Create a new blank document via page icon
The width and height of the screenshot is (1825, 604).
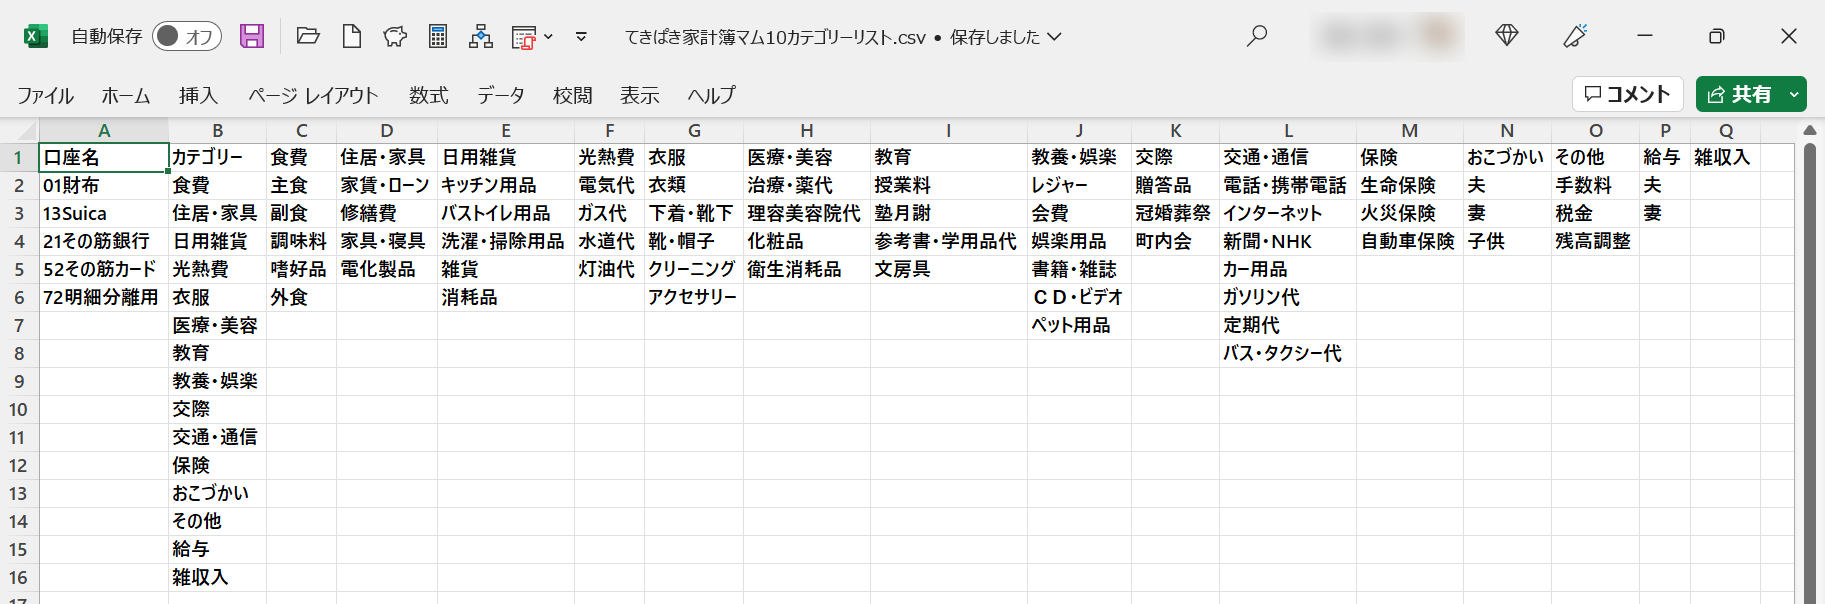tap(352, 37)
